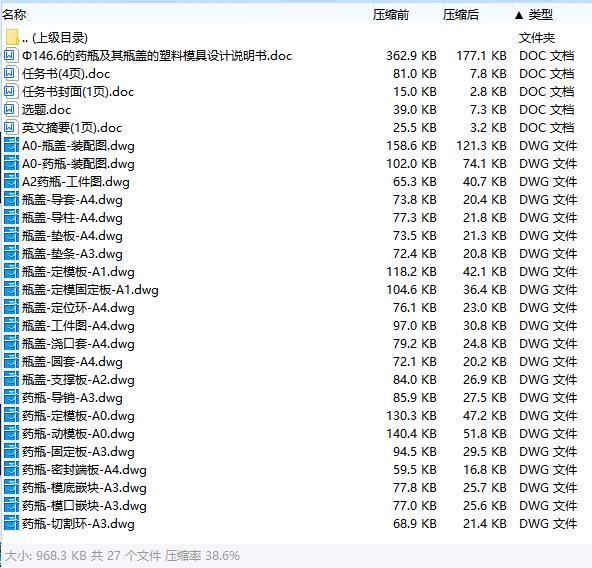Toggle sort arrow beside 类型 header
This screenshot has width=592, height=568.
pos(519,15)
